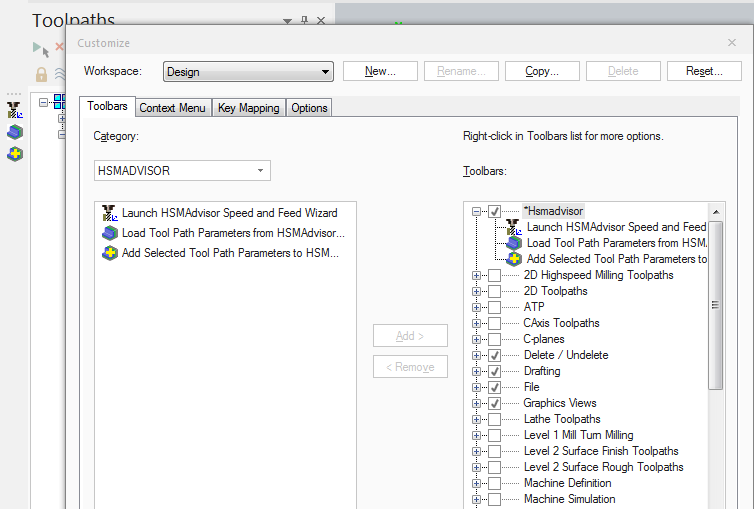Open Toolpaths panel dropdown arrow
The image size is (754, 509).
[x=288, y=21]
